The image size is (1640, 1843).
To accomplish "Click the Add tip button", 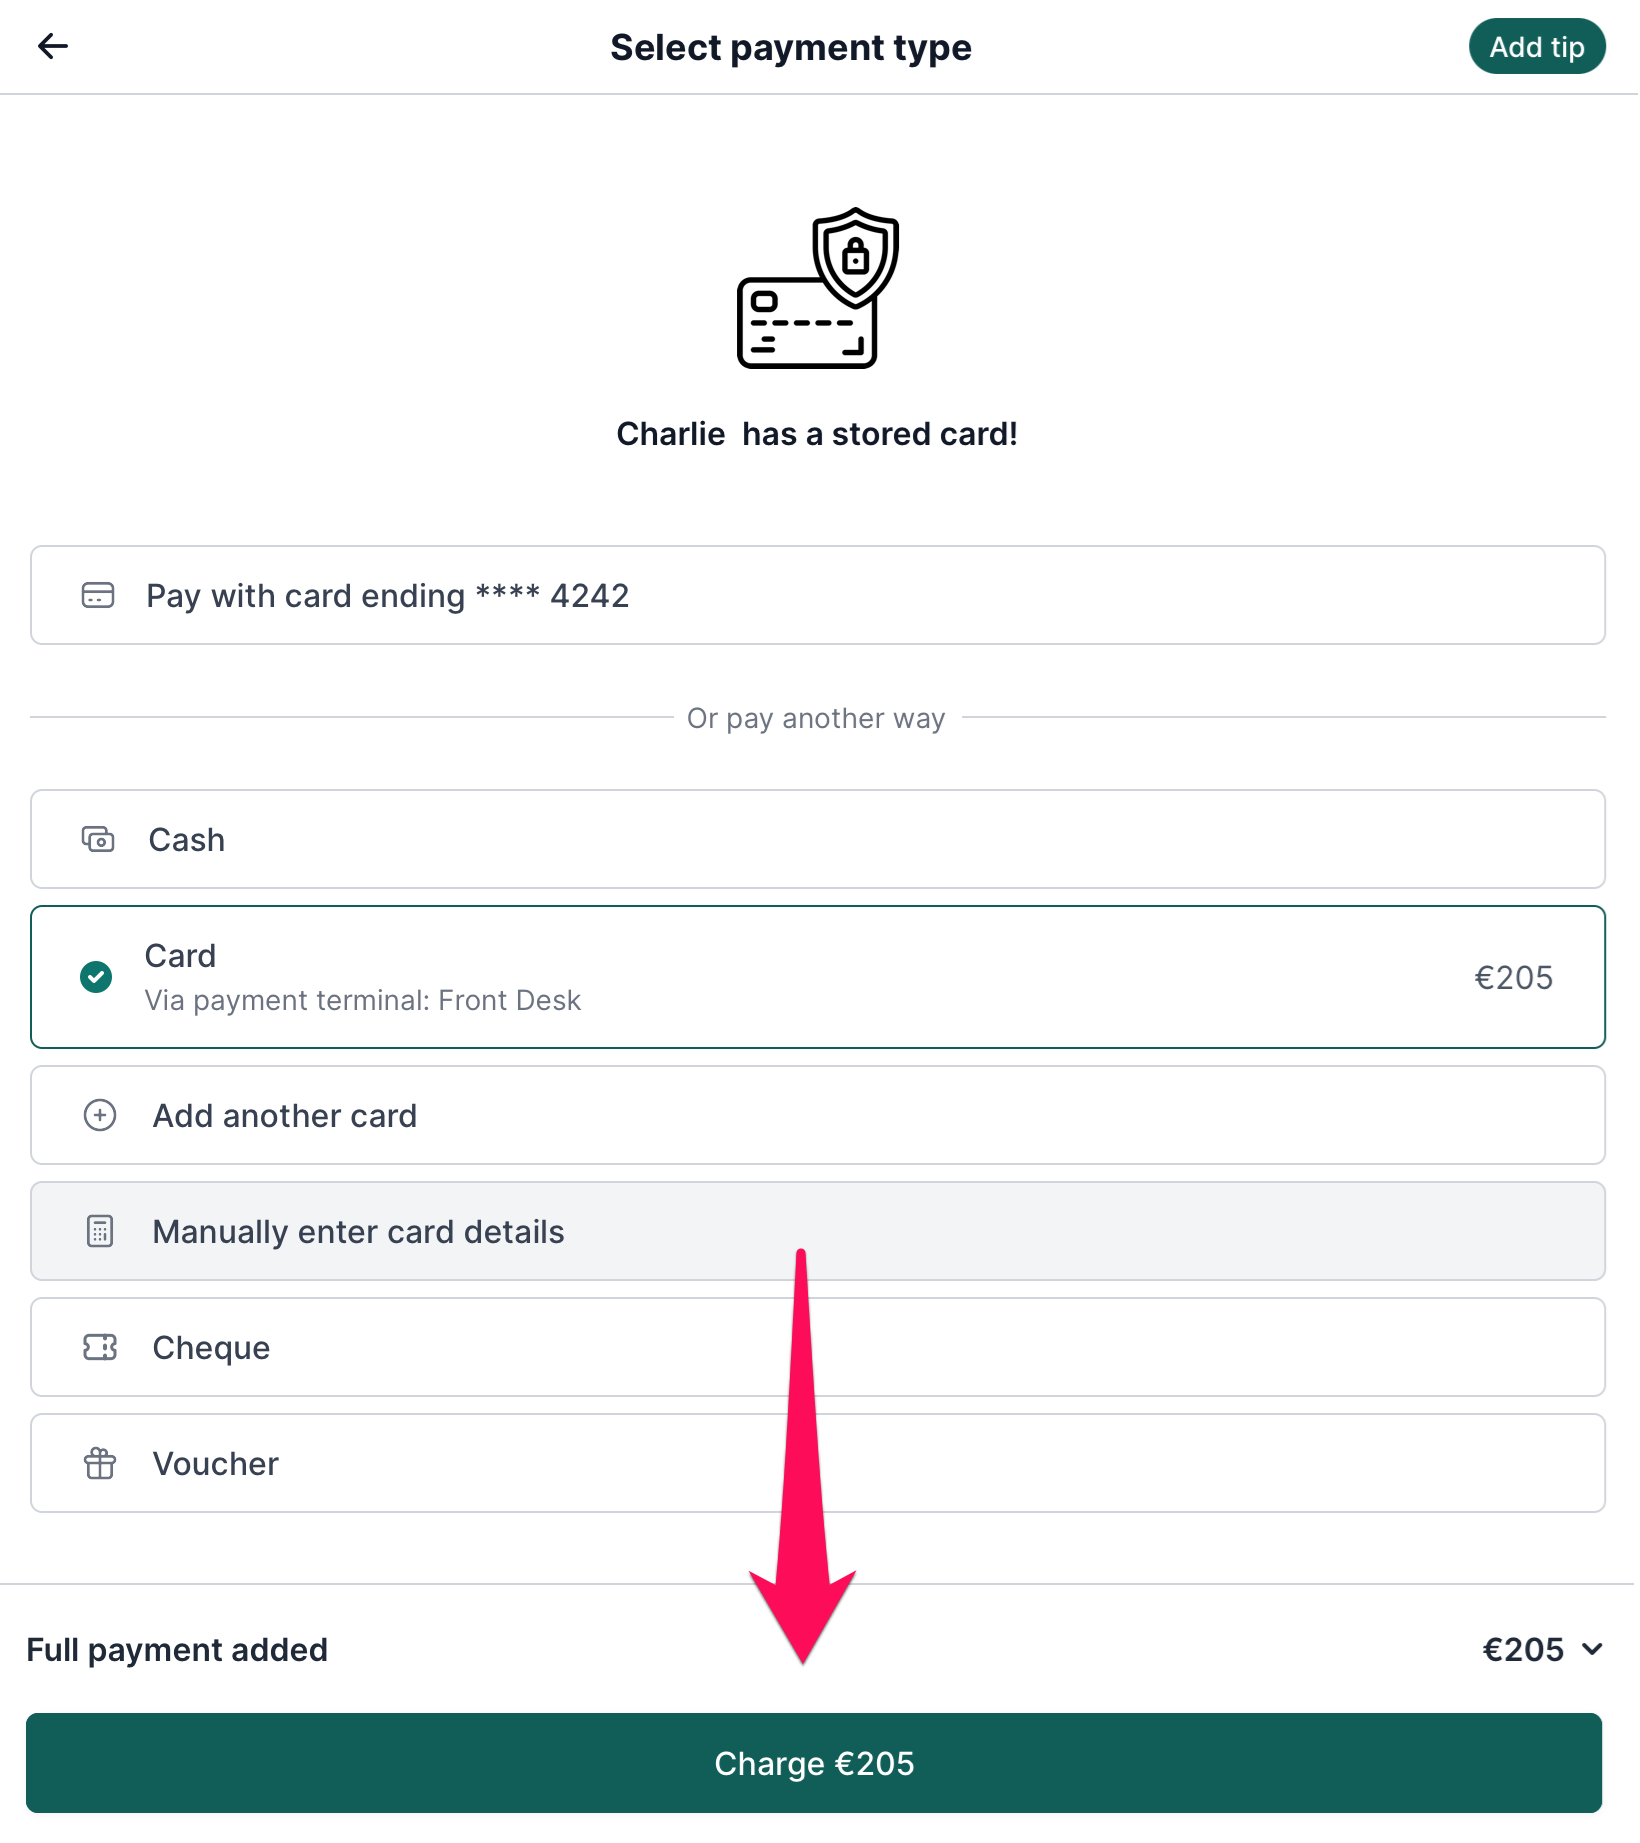I will 1537,47.
